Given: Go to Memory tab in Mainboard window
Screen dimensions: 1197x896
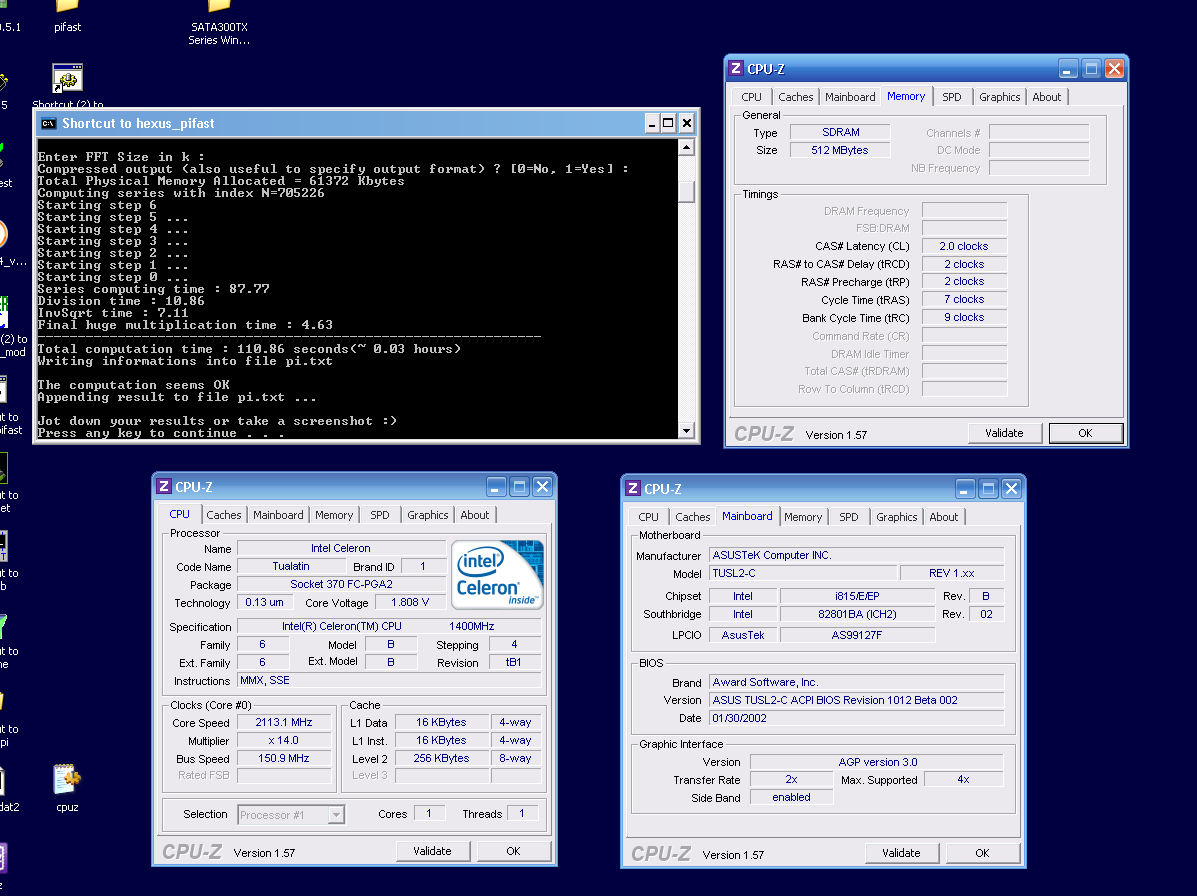Looking at the screenshot, I should click(x=803, y=517).
